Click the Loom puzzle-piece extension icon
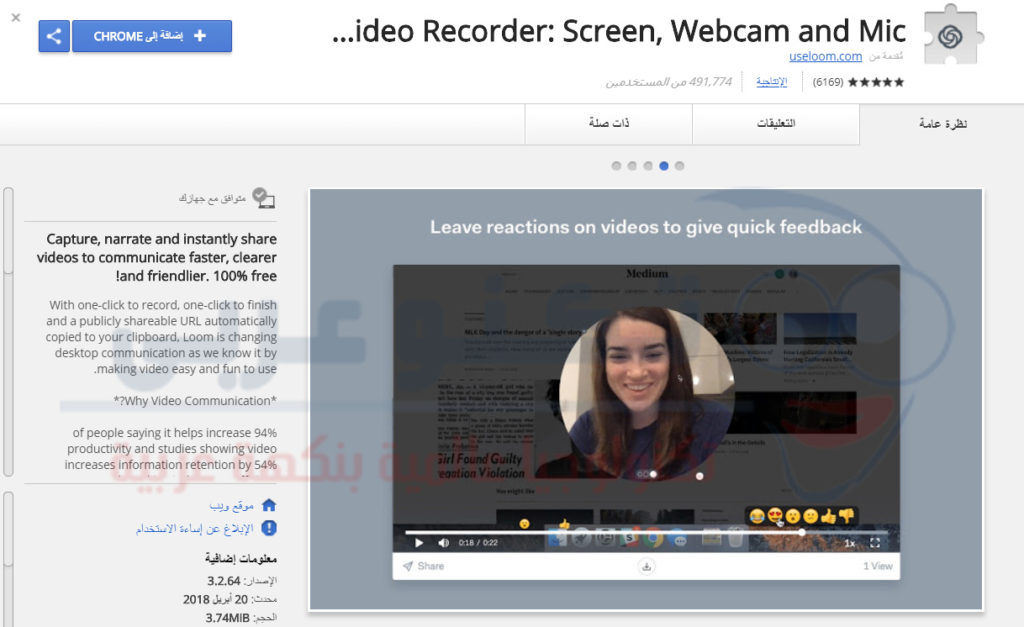 (953, 35)
